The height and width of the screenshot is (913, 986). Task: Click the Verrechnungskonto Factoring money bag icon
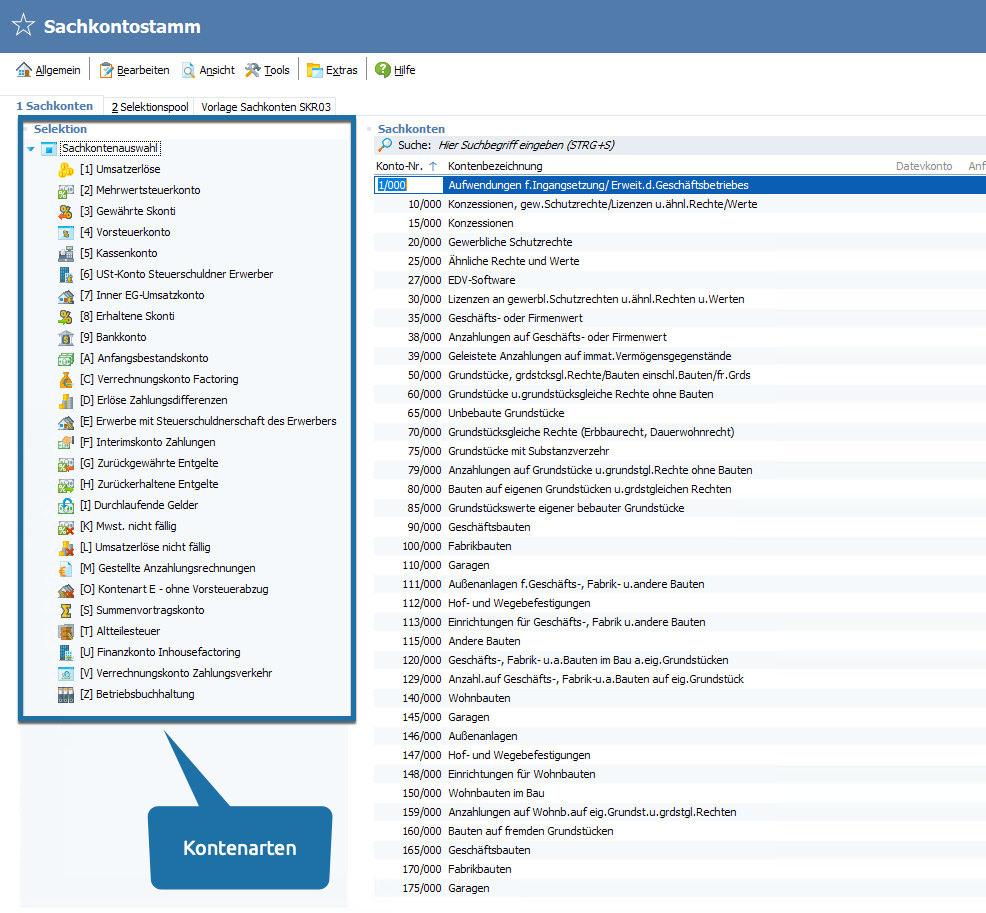click(x=66, y=380)
